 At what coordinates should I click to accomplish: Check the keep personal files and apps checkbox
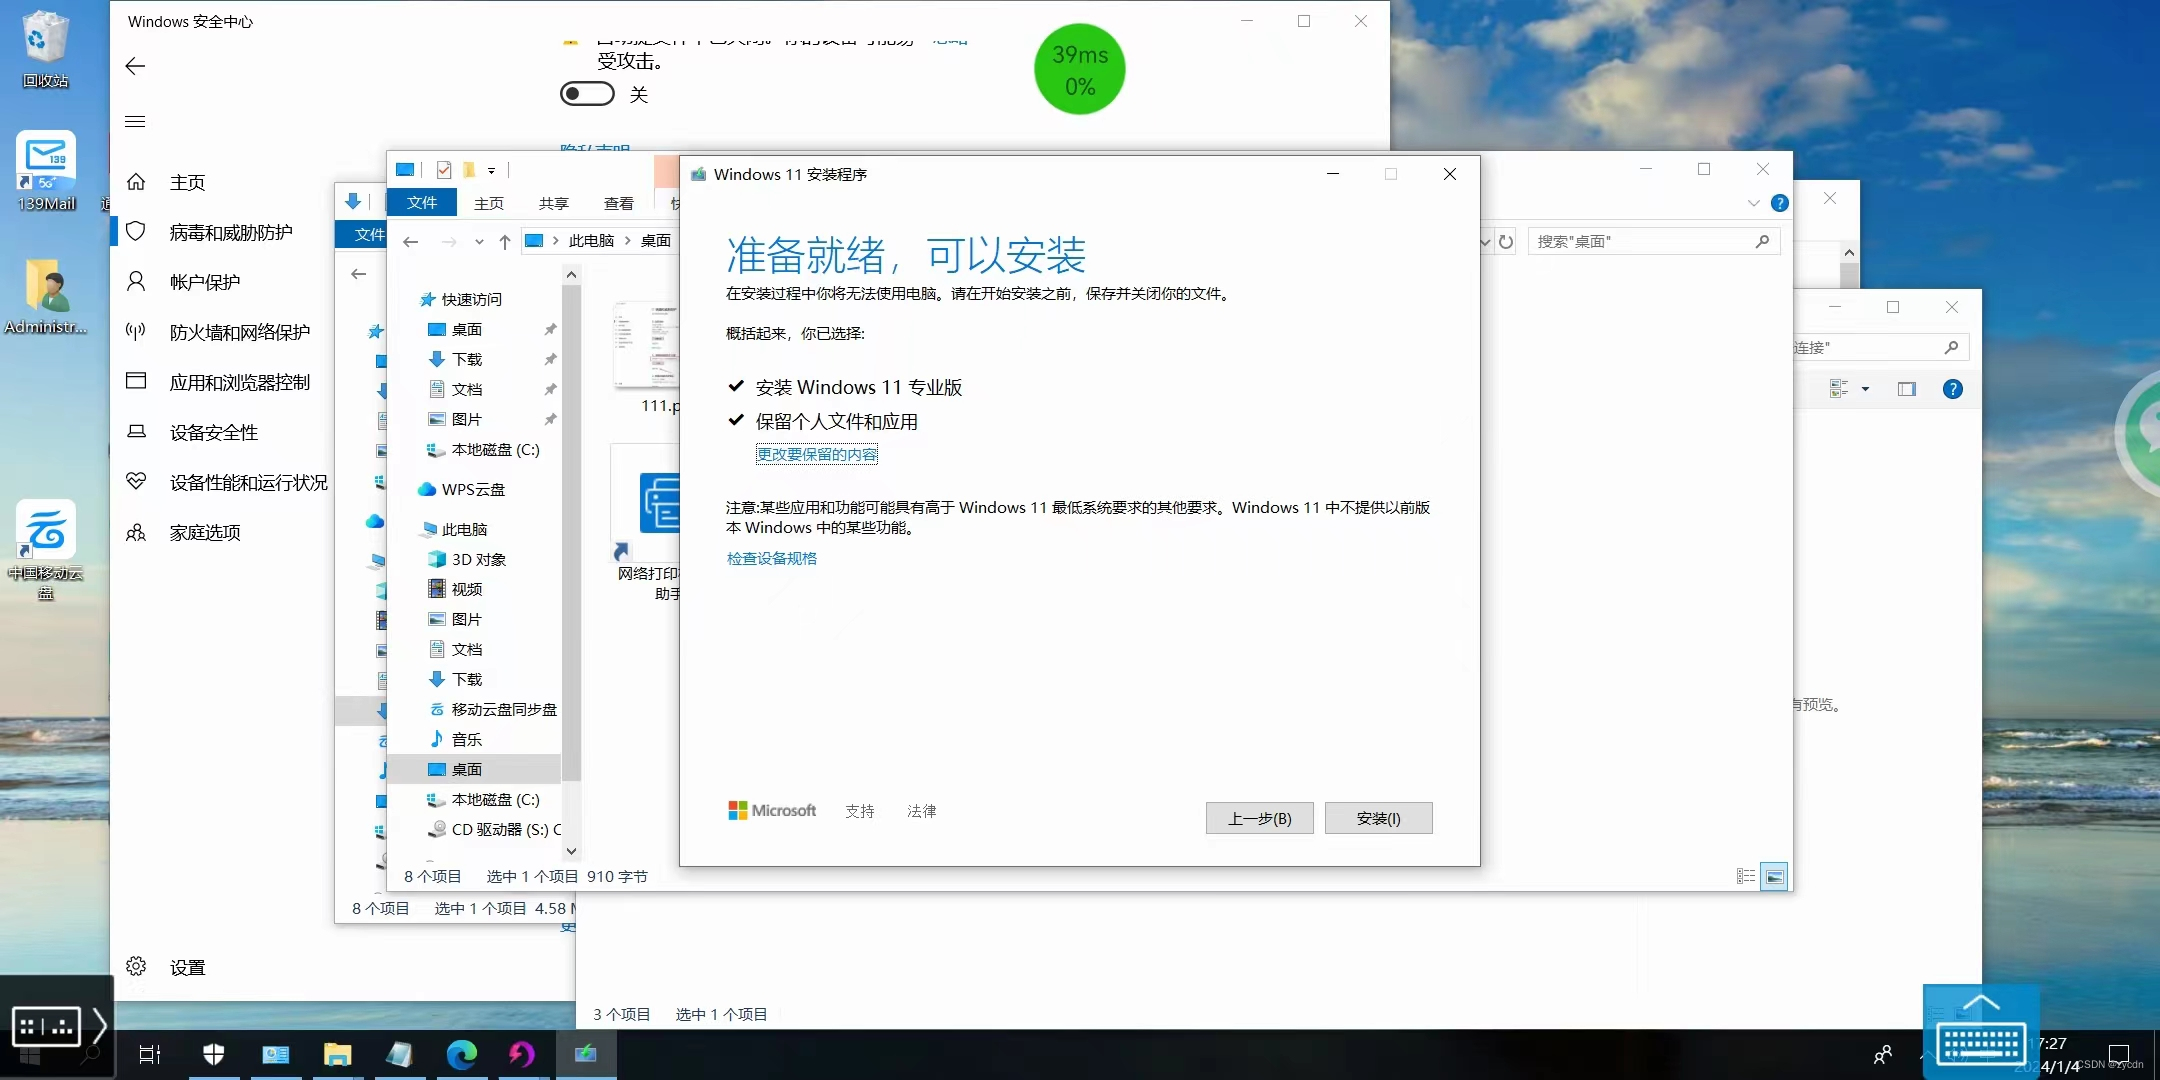[x=737, y=422]
